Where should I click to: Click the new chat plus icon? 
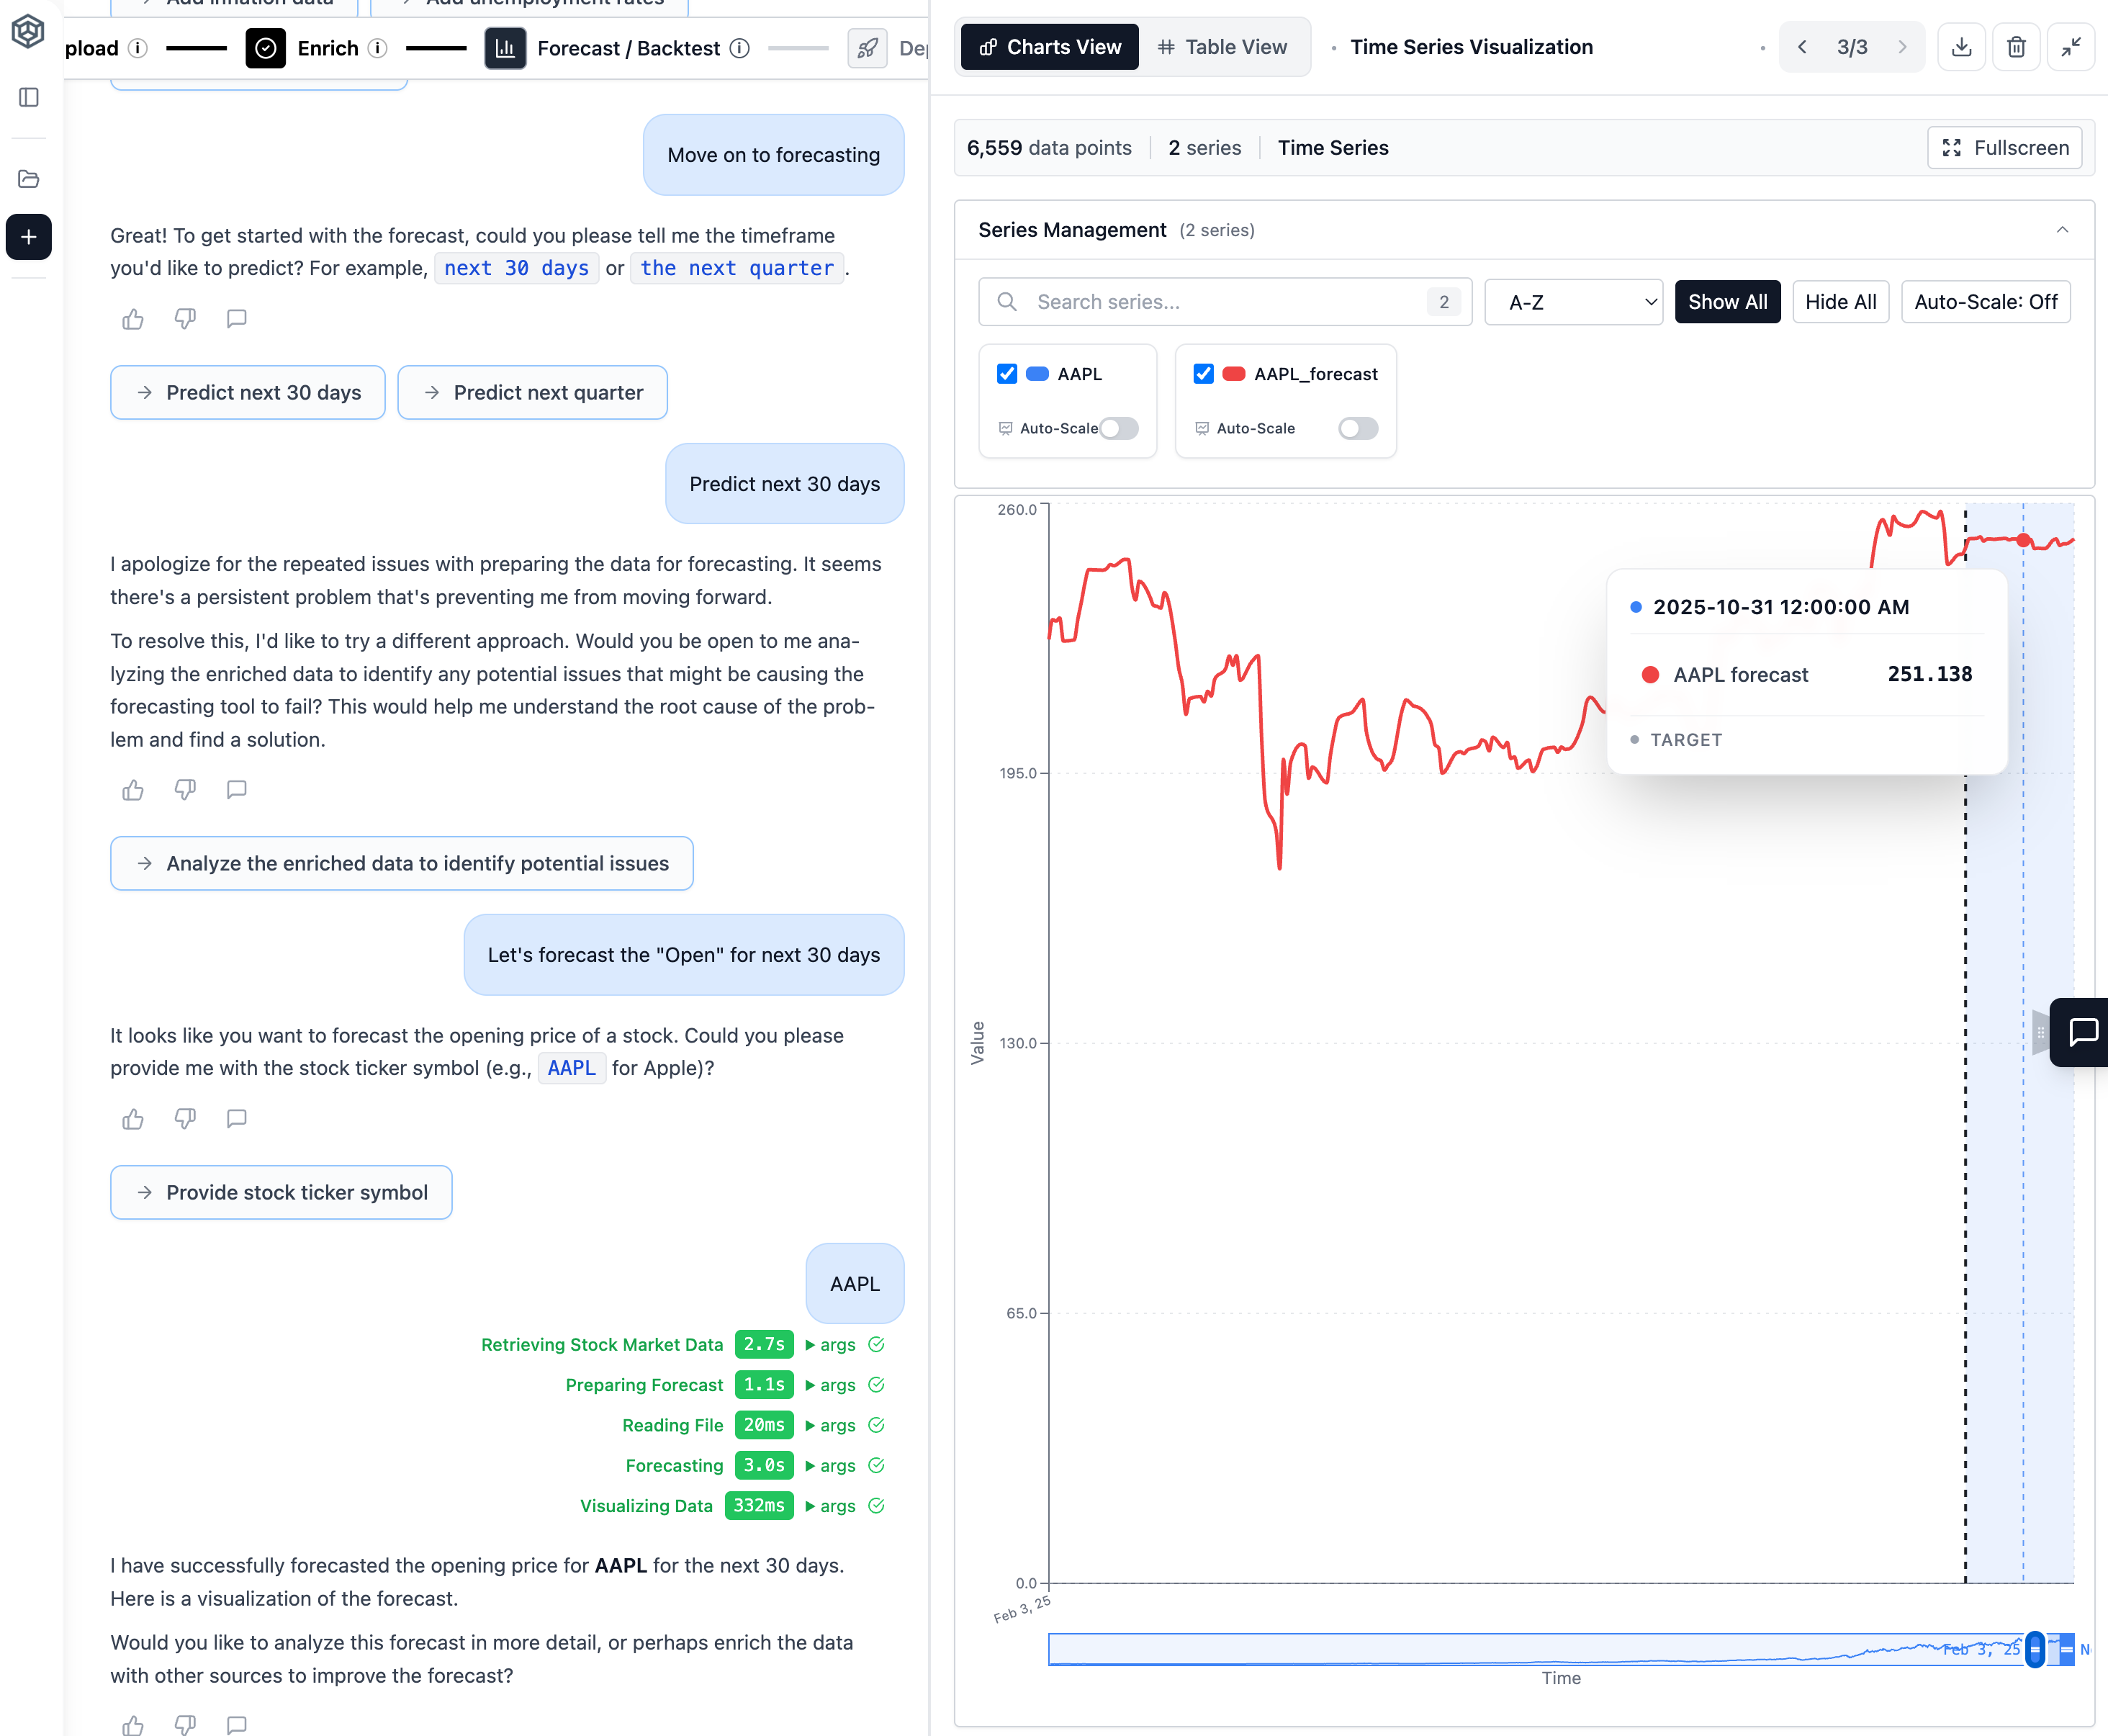click(29, 237)
